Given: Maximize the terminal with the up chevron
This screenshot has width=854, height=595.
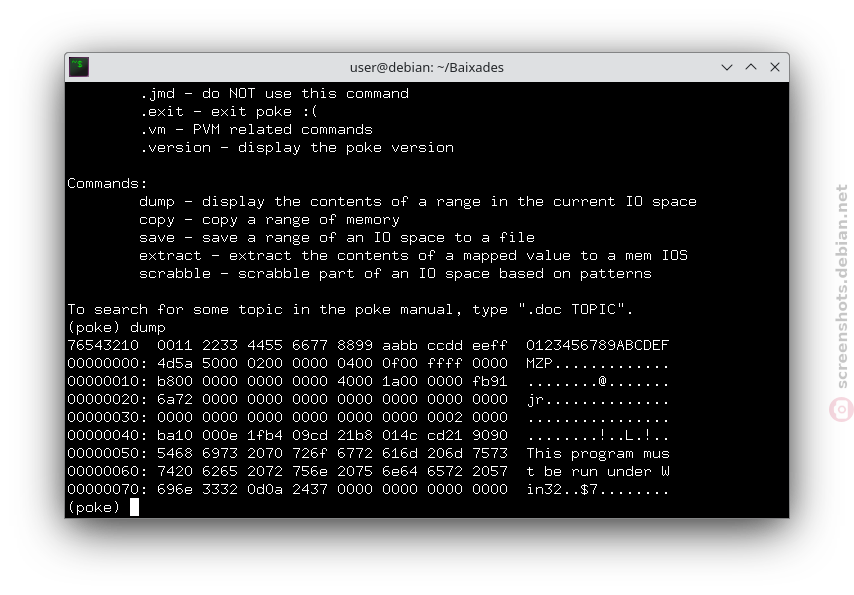Looking at the screenshot, I should (751, 67).
